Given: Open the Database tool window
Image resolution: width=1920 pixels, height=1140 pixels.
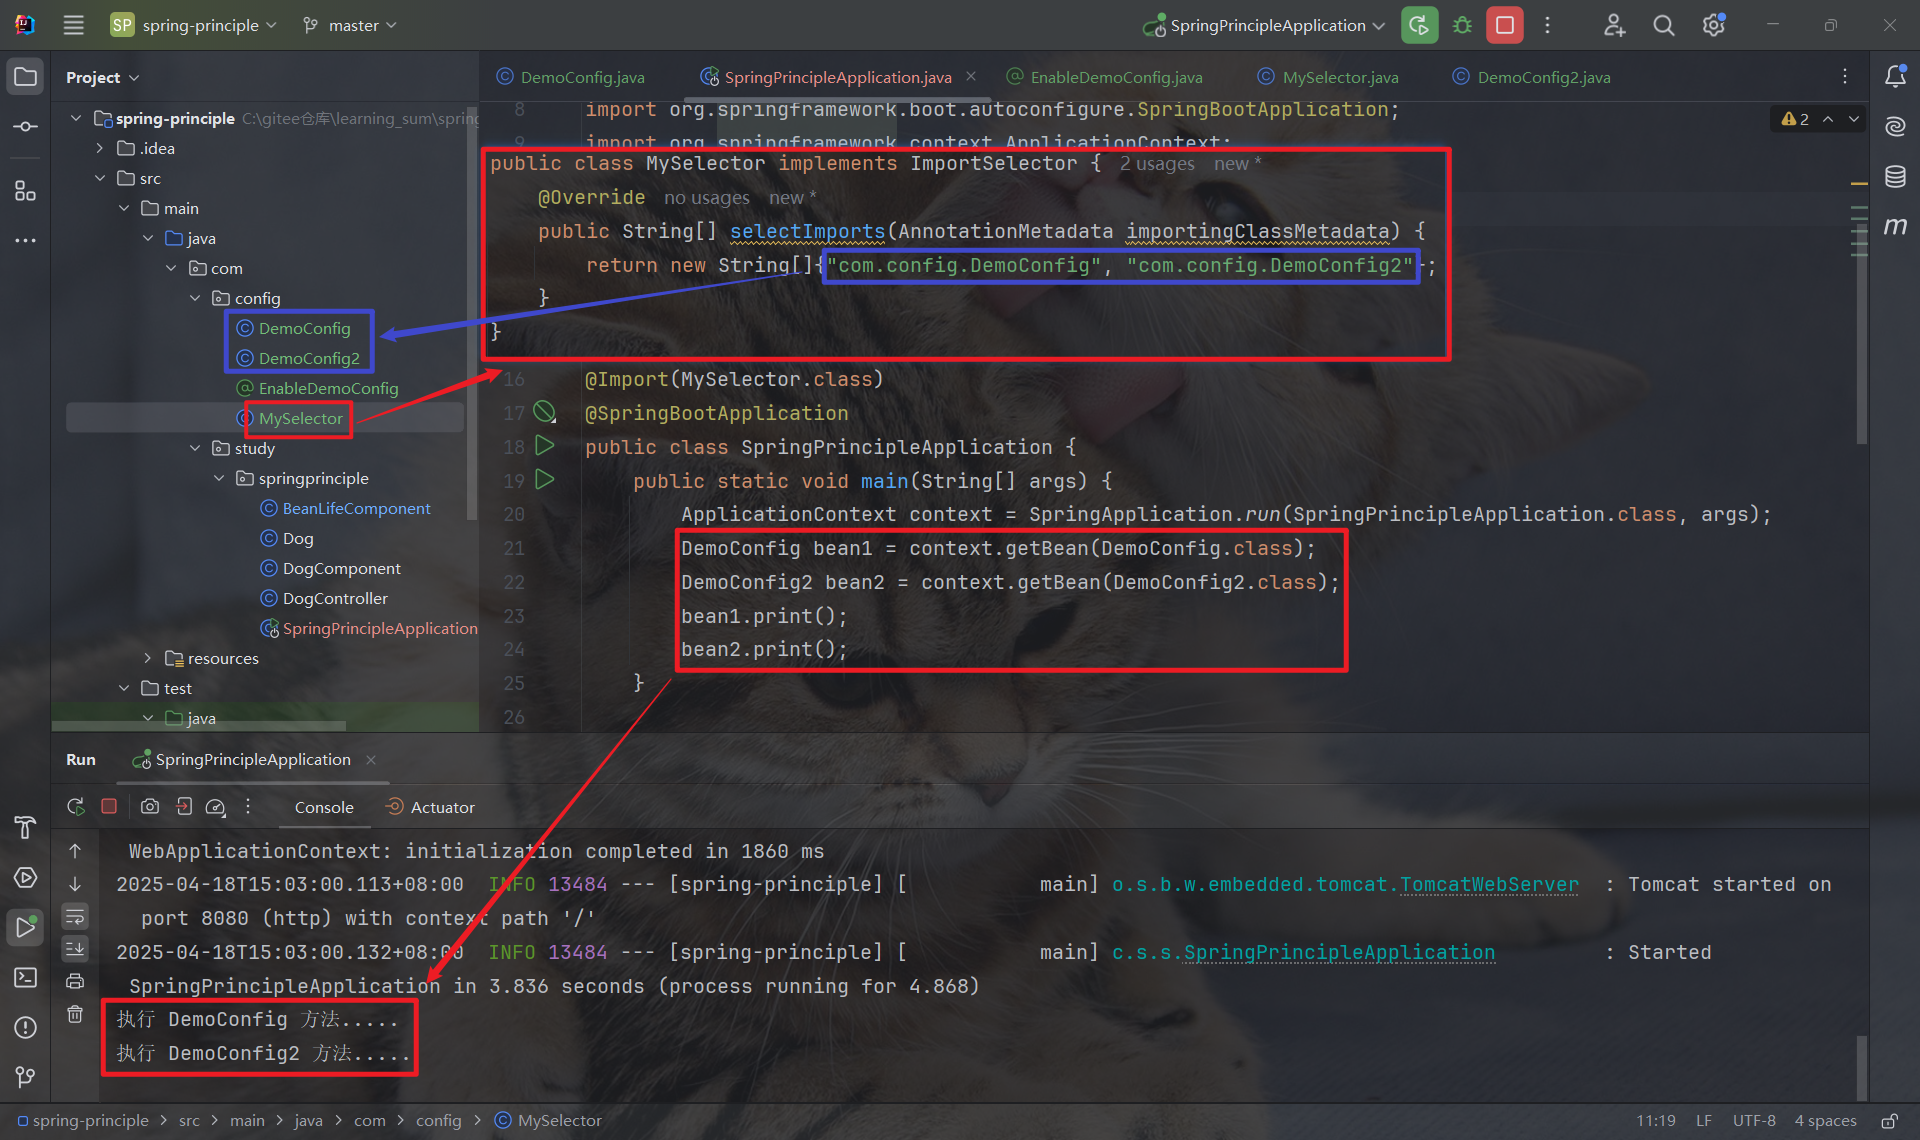Looking at the screenshot, I should coord(1895,177).
